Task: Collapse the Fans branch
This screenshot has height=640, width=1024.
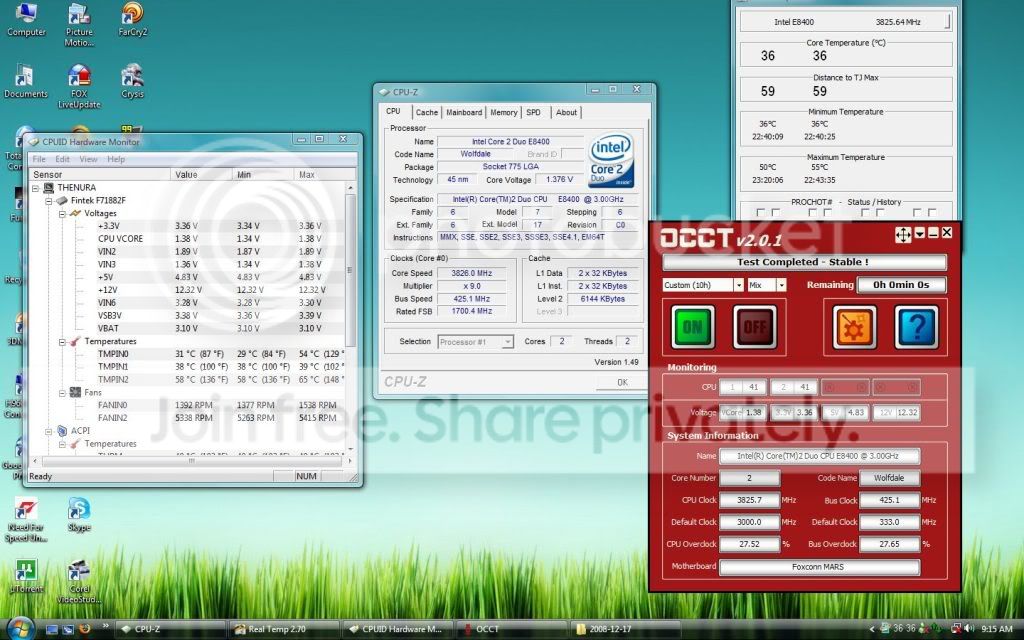Action: 62,393
